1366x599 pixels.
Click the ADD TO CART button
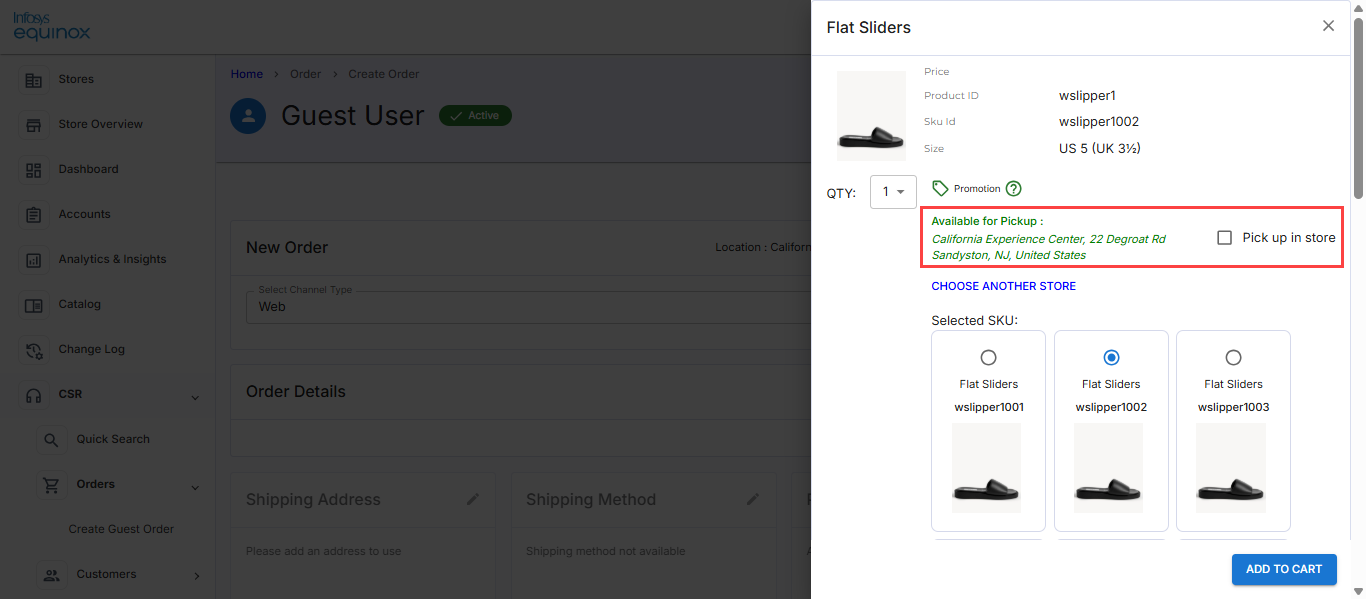click(1284, 569)
